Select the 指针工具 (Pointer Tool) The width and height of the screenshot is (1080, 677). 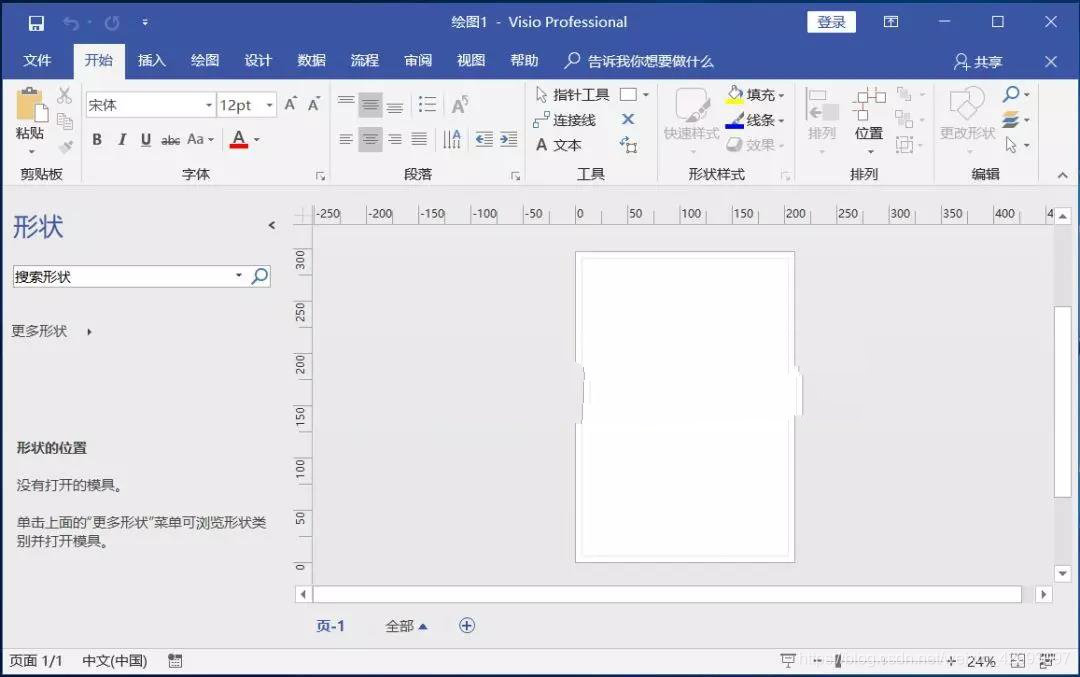point(577,94)
